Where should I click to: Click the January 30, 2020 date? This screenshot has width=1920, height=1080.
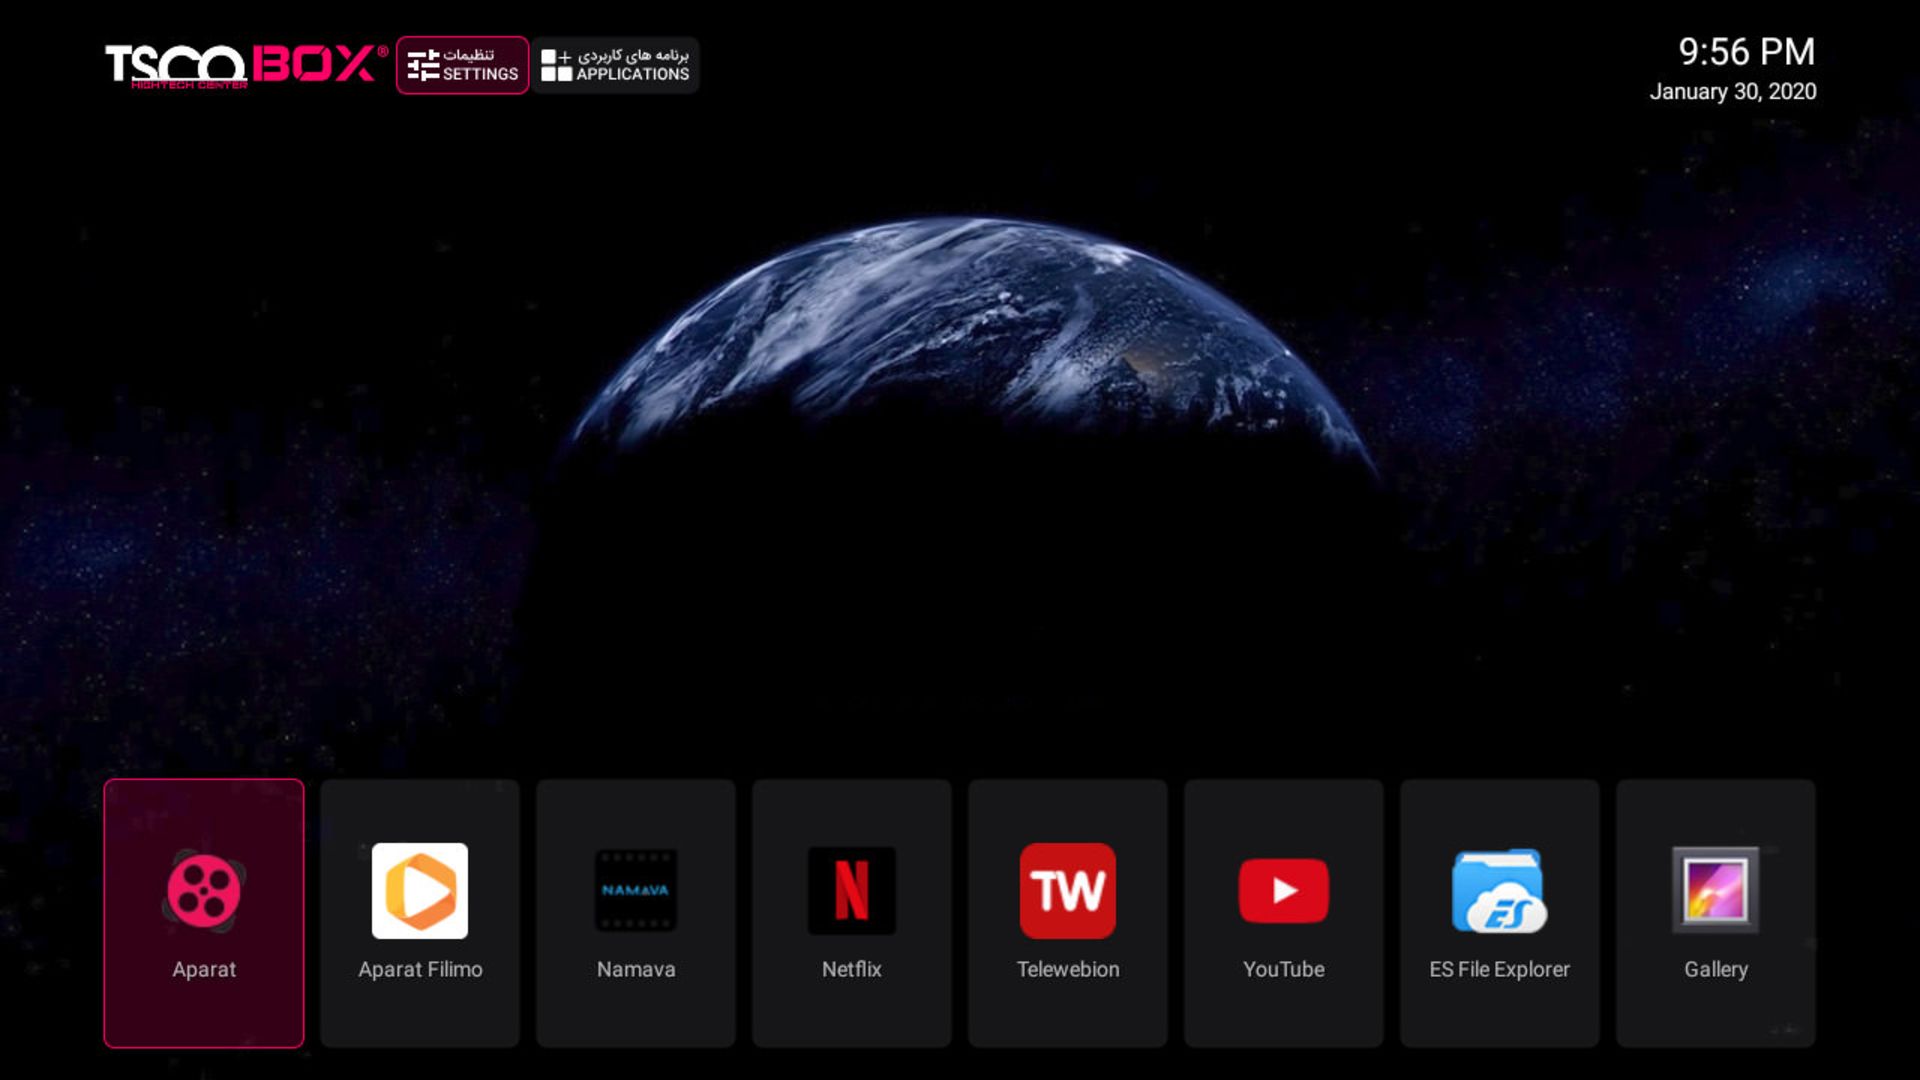tap(1732, 92)
